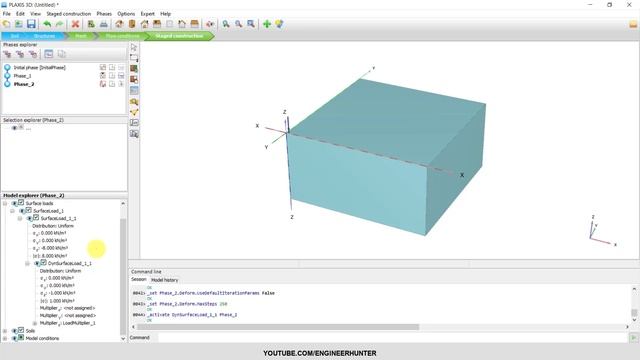Collapse the SurfaceLoad_1 tree node

(x=12, y=211)
